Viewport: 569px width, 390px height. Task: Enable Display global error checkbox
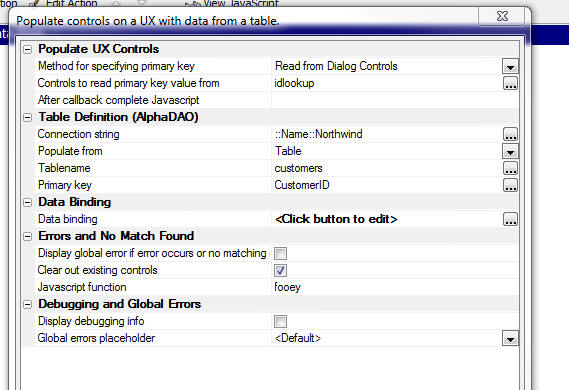coord(280,253)
